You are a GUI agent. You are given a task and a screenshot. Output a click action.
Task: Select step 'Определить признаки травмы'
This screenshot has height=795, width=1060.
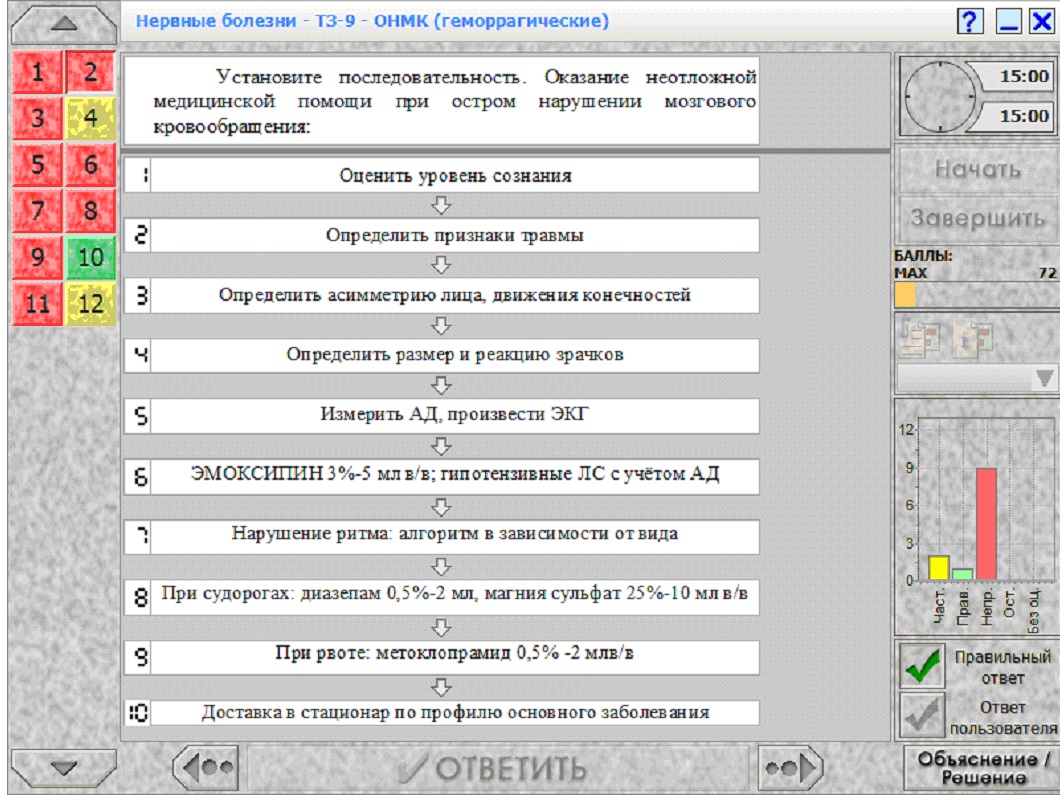[441, 235]
